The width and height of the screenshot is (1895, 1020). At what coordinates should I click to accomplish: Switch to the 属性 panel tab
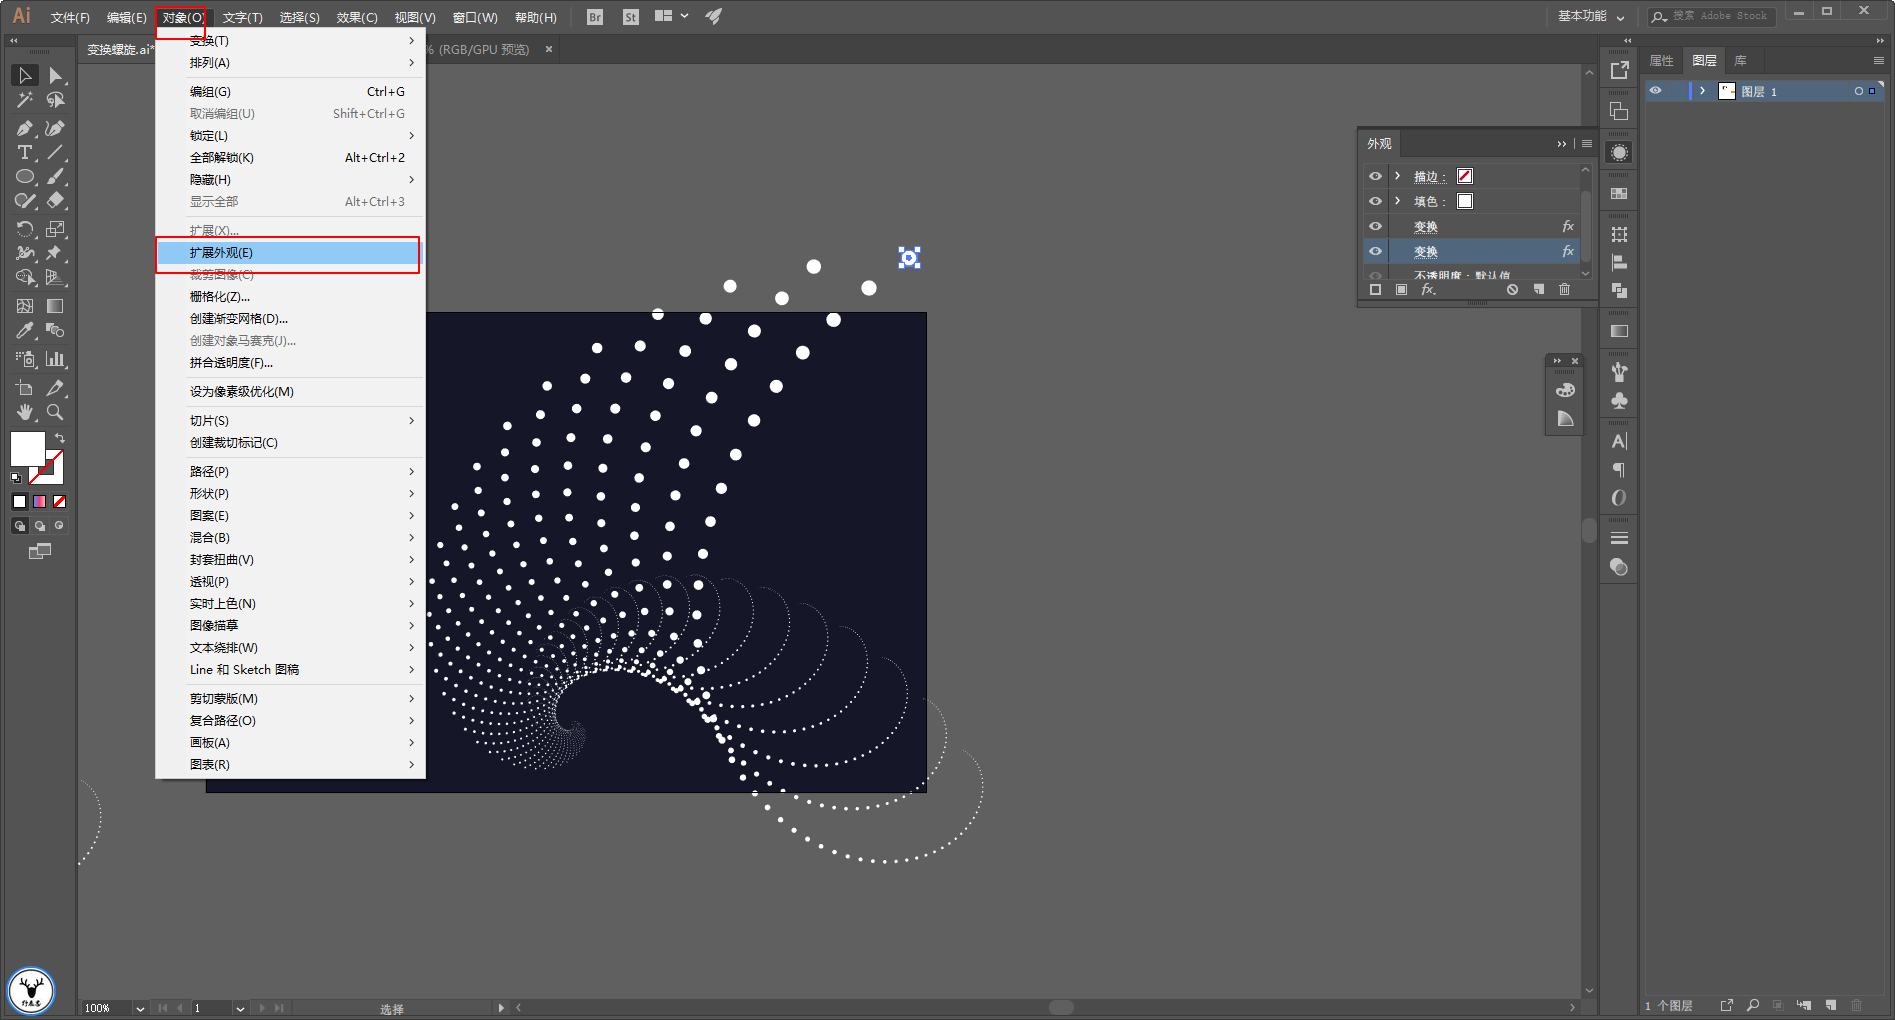click(1662, 61)
